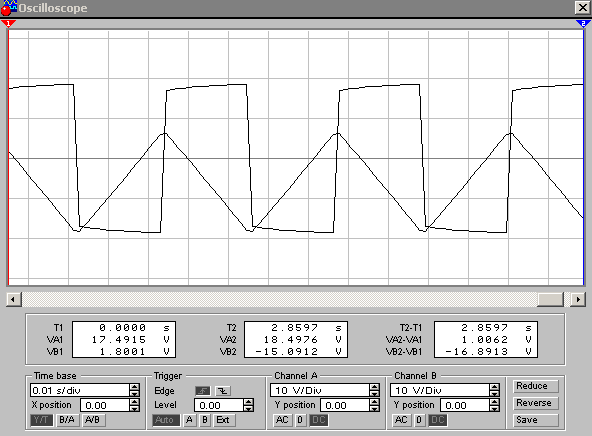Increase Channel B V/Div scale
Image resolution: width=592 pixels, height=436 pixels.
point(495,387)
